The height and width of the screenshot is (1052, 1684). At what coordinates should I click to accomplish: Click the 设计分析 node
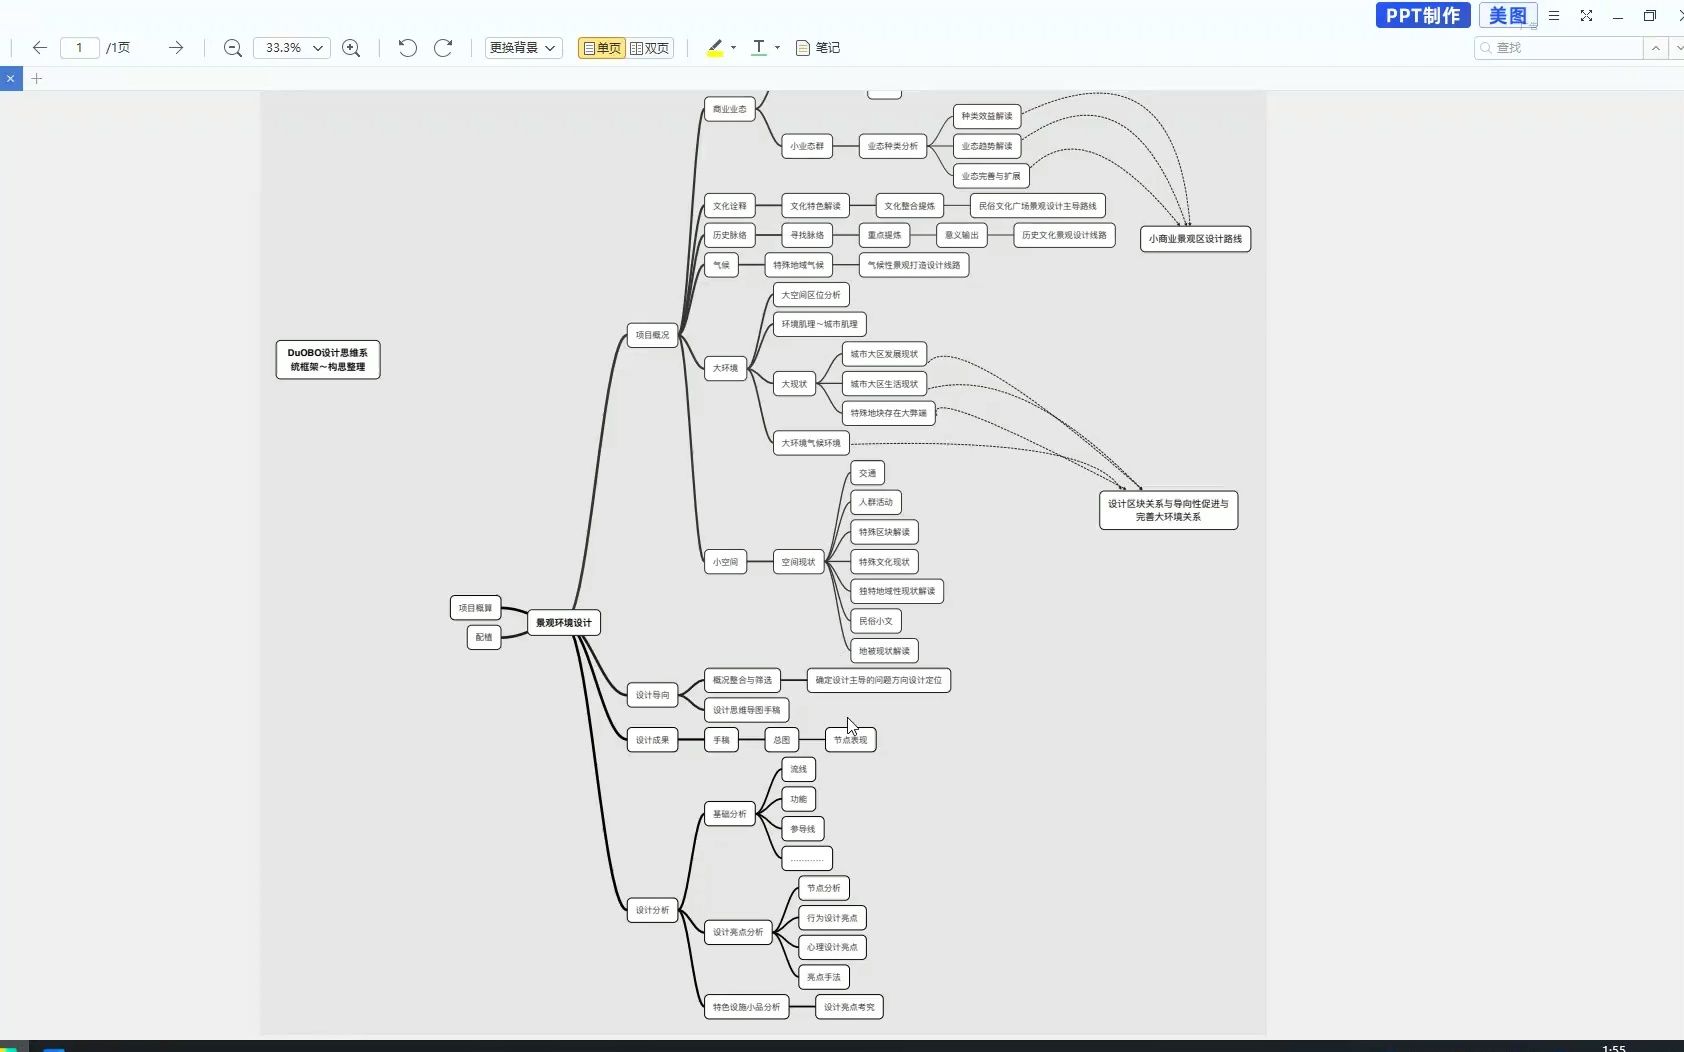tap(653, 910)
